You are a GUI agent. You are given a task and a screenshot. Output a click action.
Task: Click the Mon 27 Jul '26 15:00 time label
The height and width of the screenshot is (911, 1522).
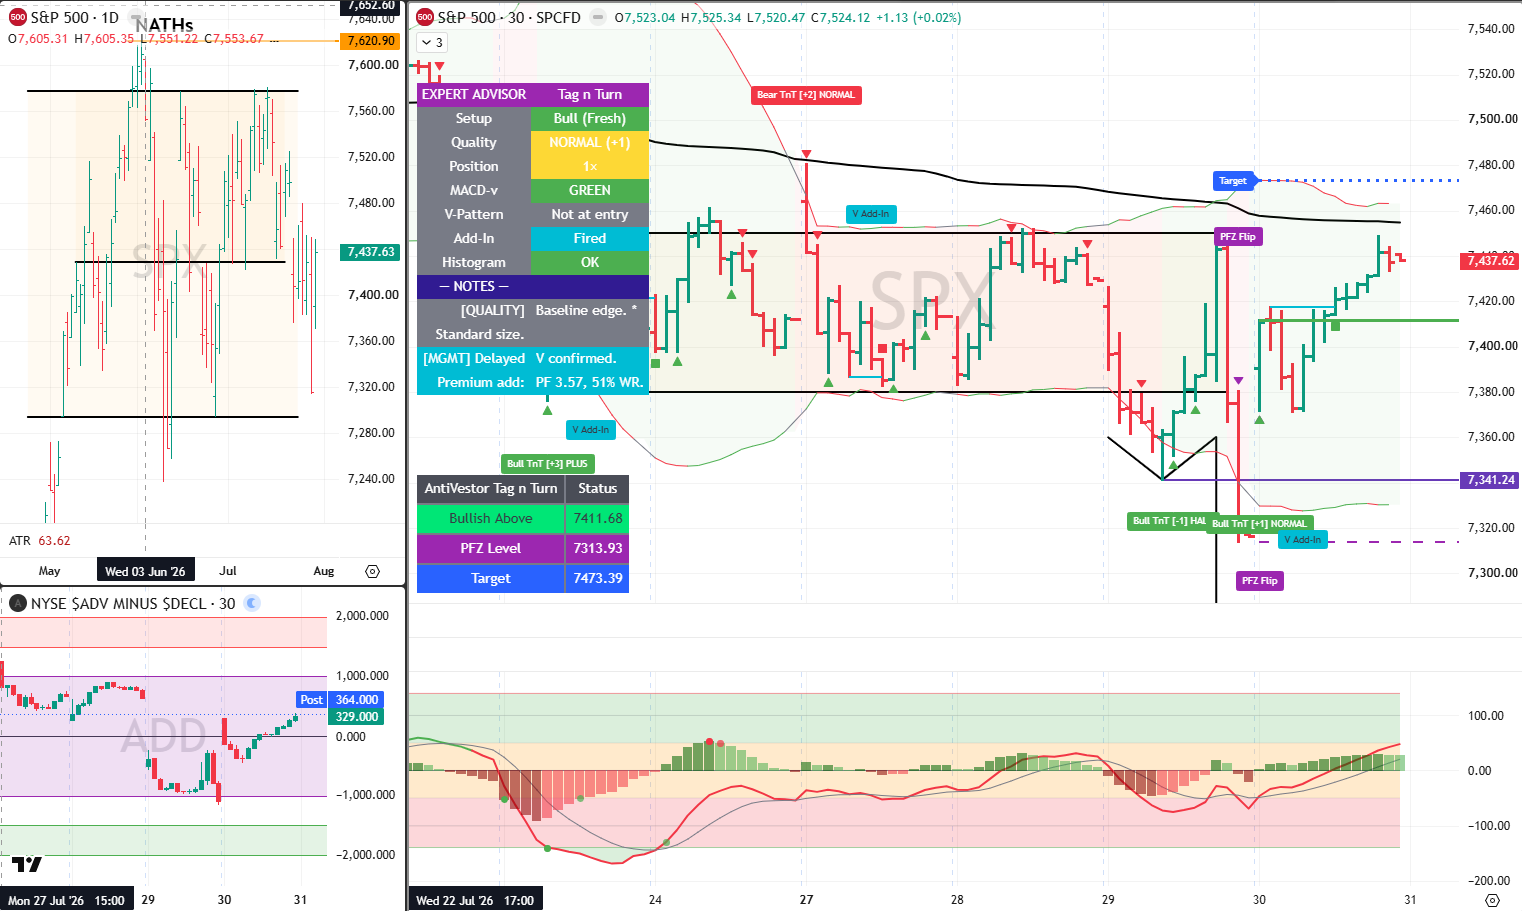(66, 900)
